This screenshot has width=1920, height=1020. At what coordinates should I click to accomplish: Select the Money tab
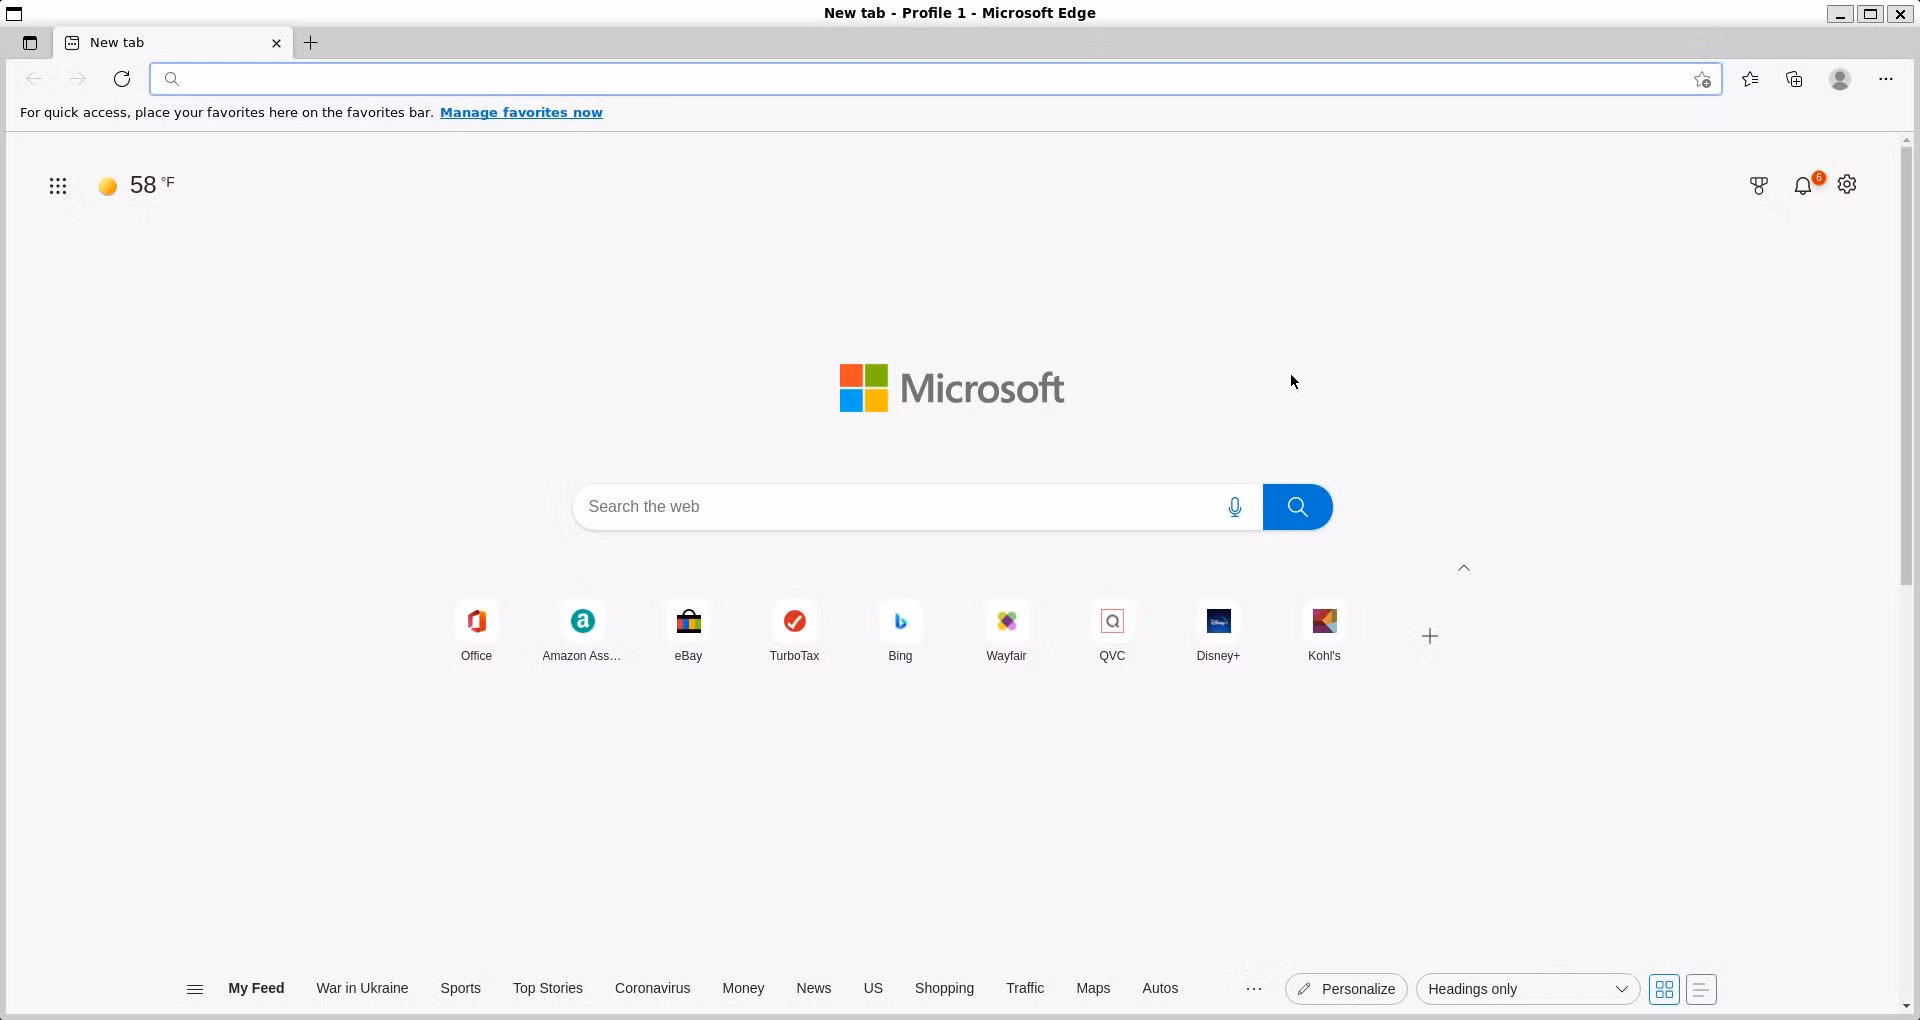pos(743,988)
